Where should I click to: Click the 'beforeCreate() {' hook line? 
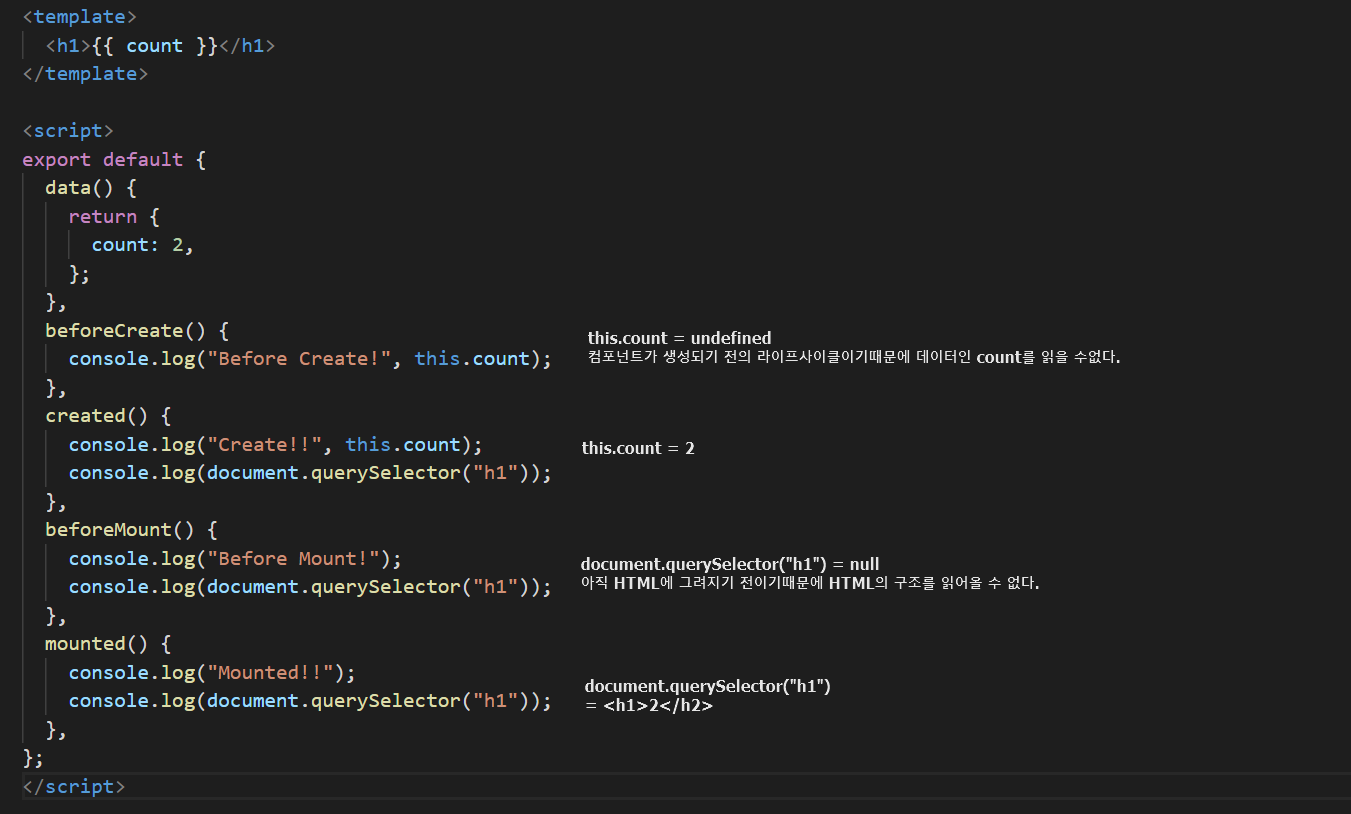pos(137,330)
